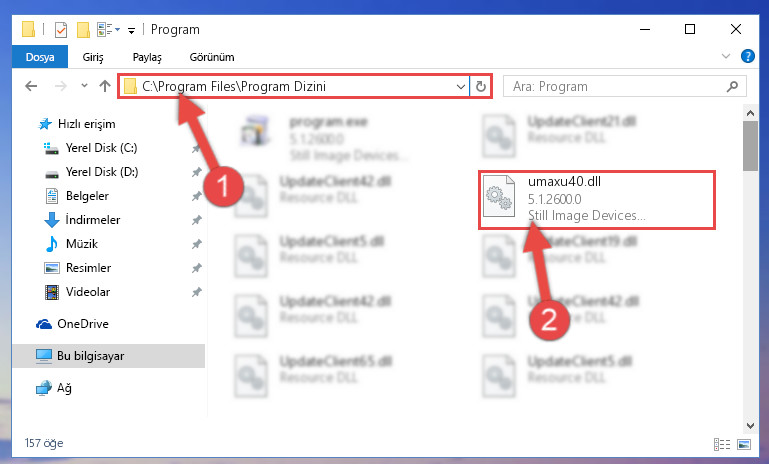Select the umaxu40.dll file
The width and height of the screenshot is (769, 464).
point(597,200)
